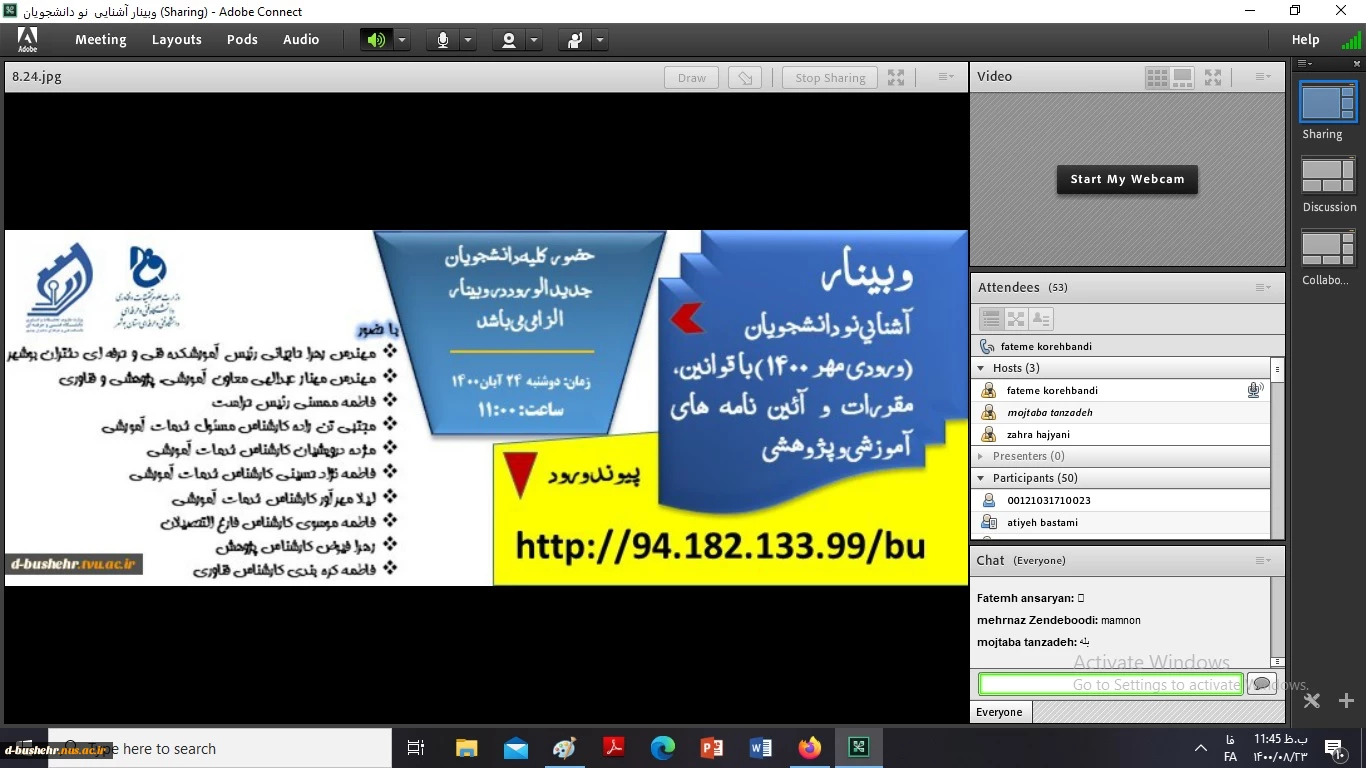
Task: Click the manage layouts tools icon
Action: (1312, 701)
